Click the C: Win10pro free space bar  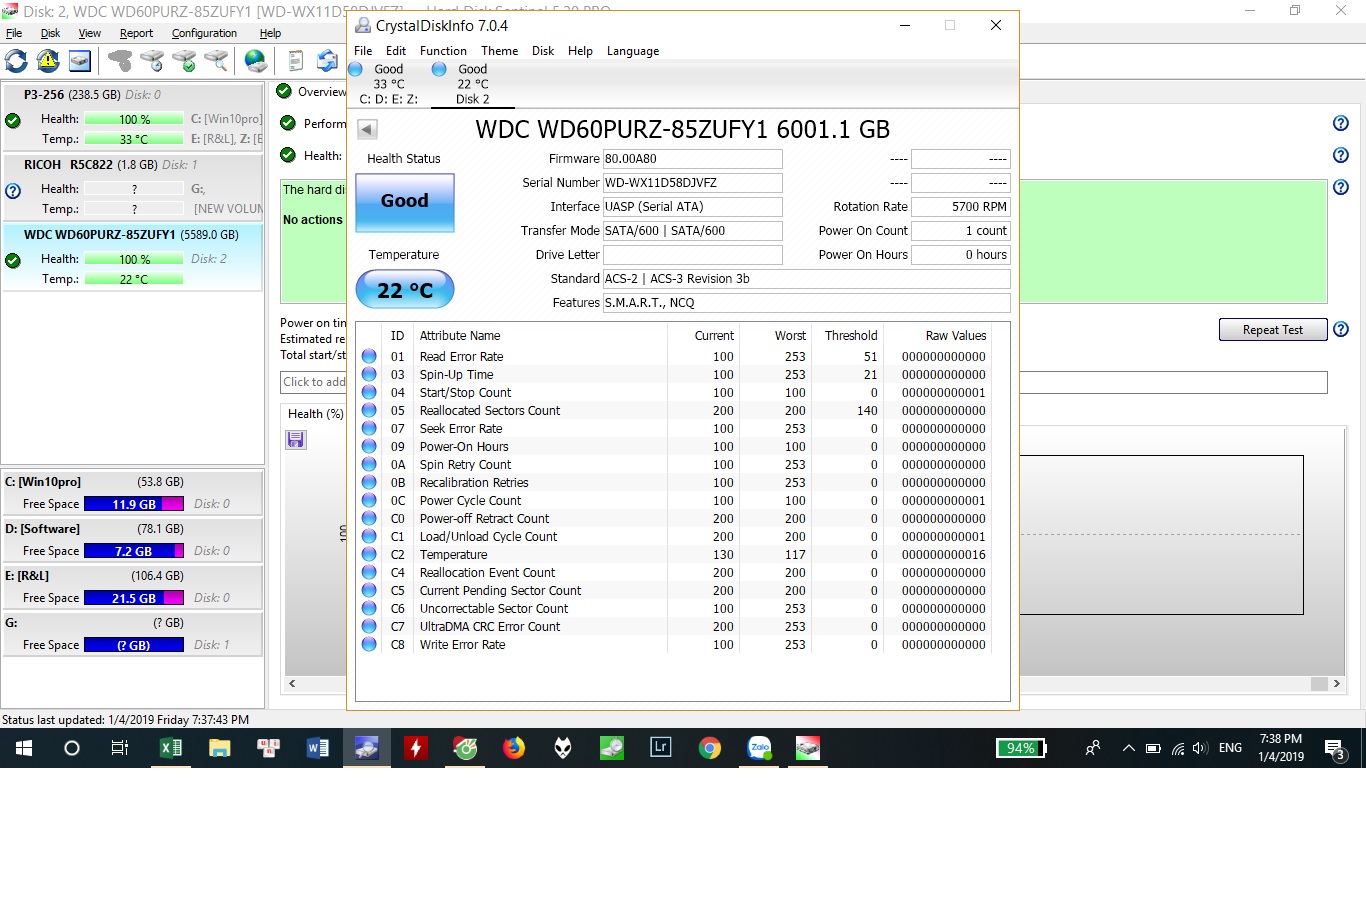pos(134,504)
